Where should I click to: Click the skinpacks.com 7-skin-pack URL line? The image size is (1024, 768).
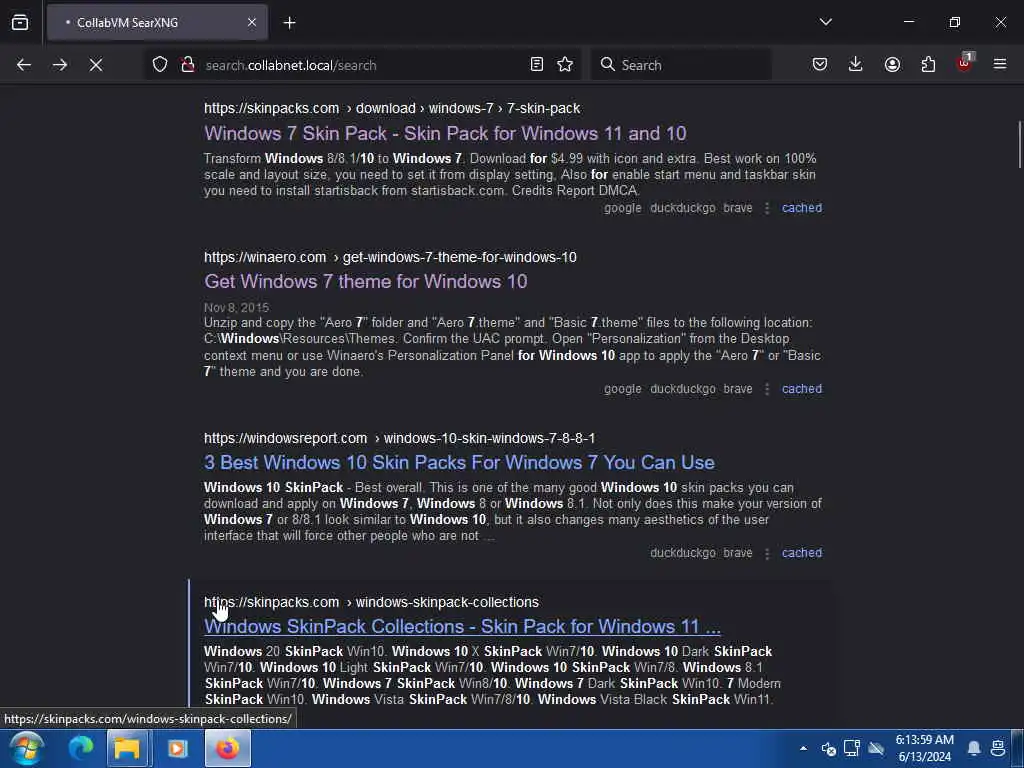tap(392, 108)
